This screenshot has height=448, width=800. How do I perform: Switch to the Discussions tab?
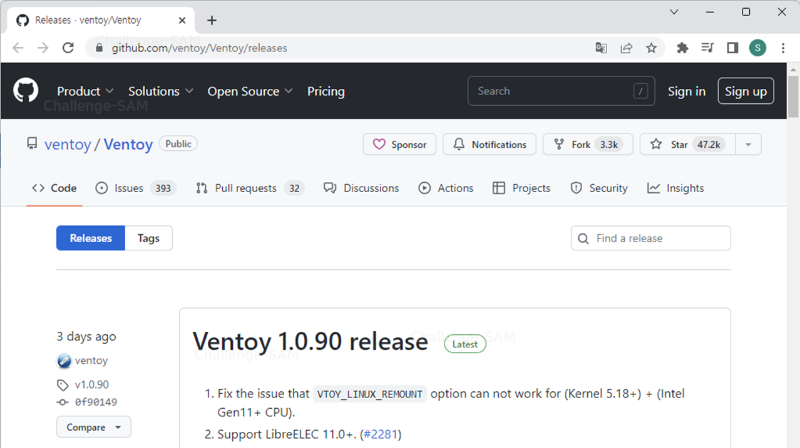click(361, 188)
